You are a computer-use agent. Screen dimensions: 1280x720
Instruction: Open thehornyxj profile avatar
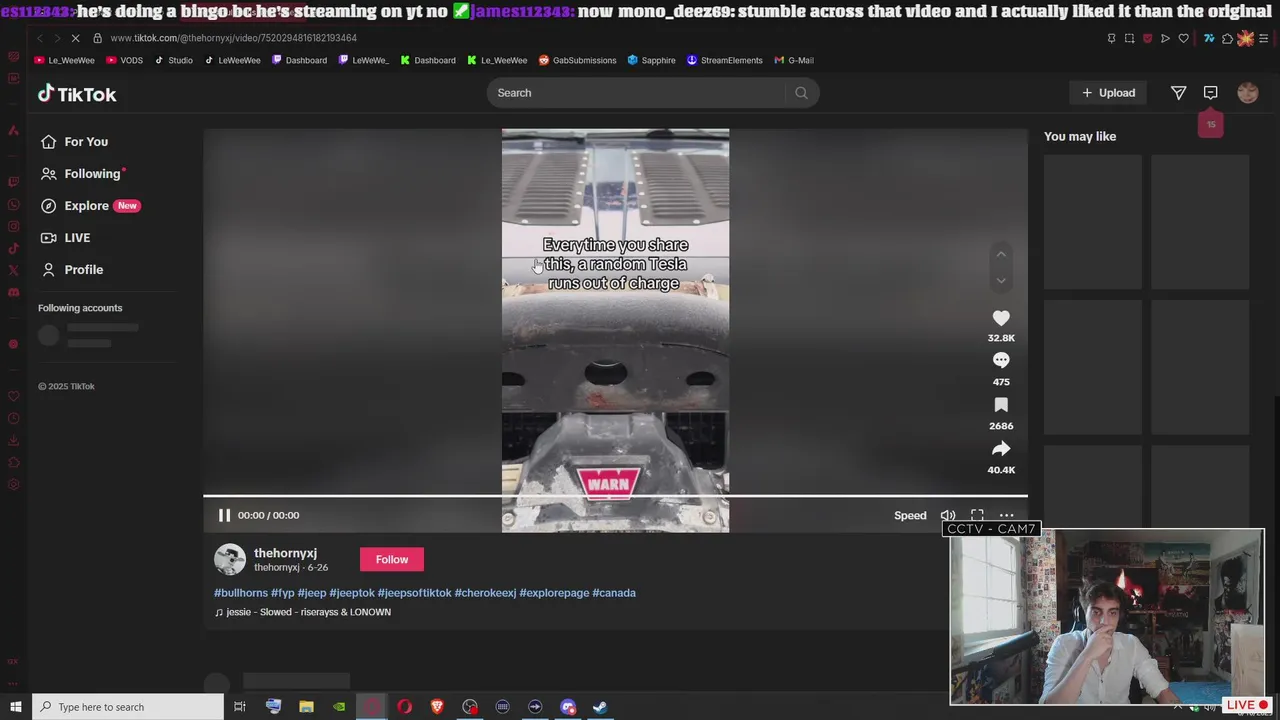[x=230, y=560]
